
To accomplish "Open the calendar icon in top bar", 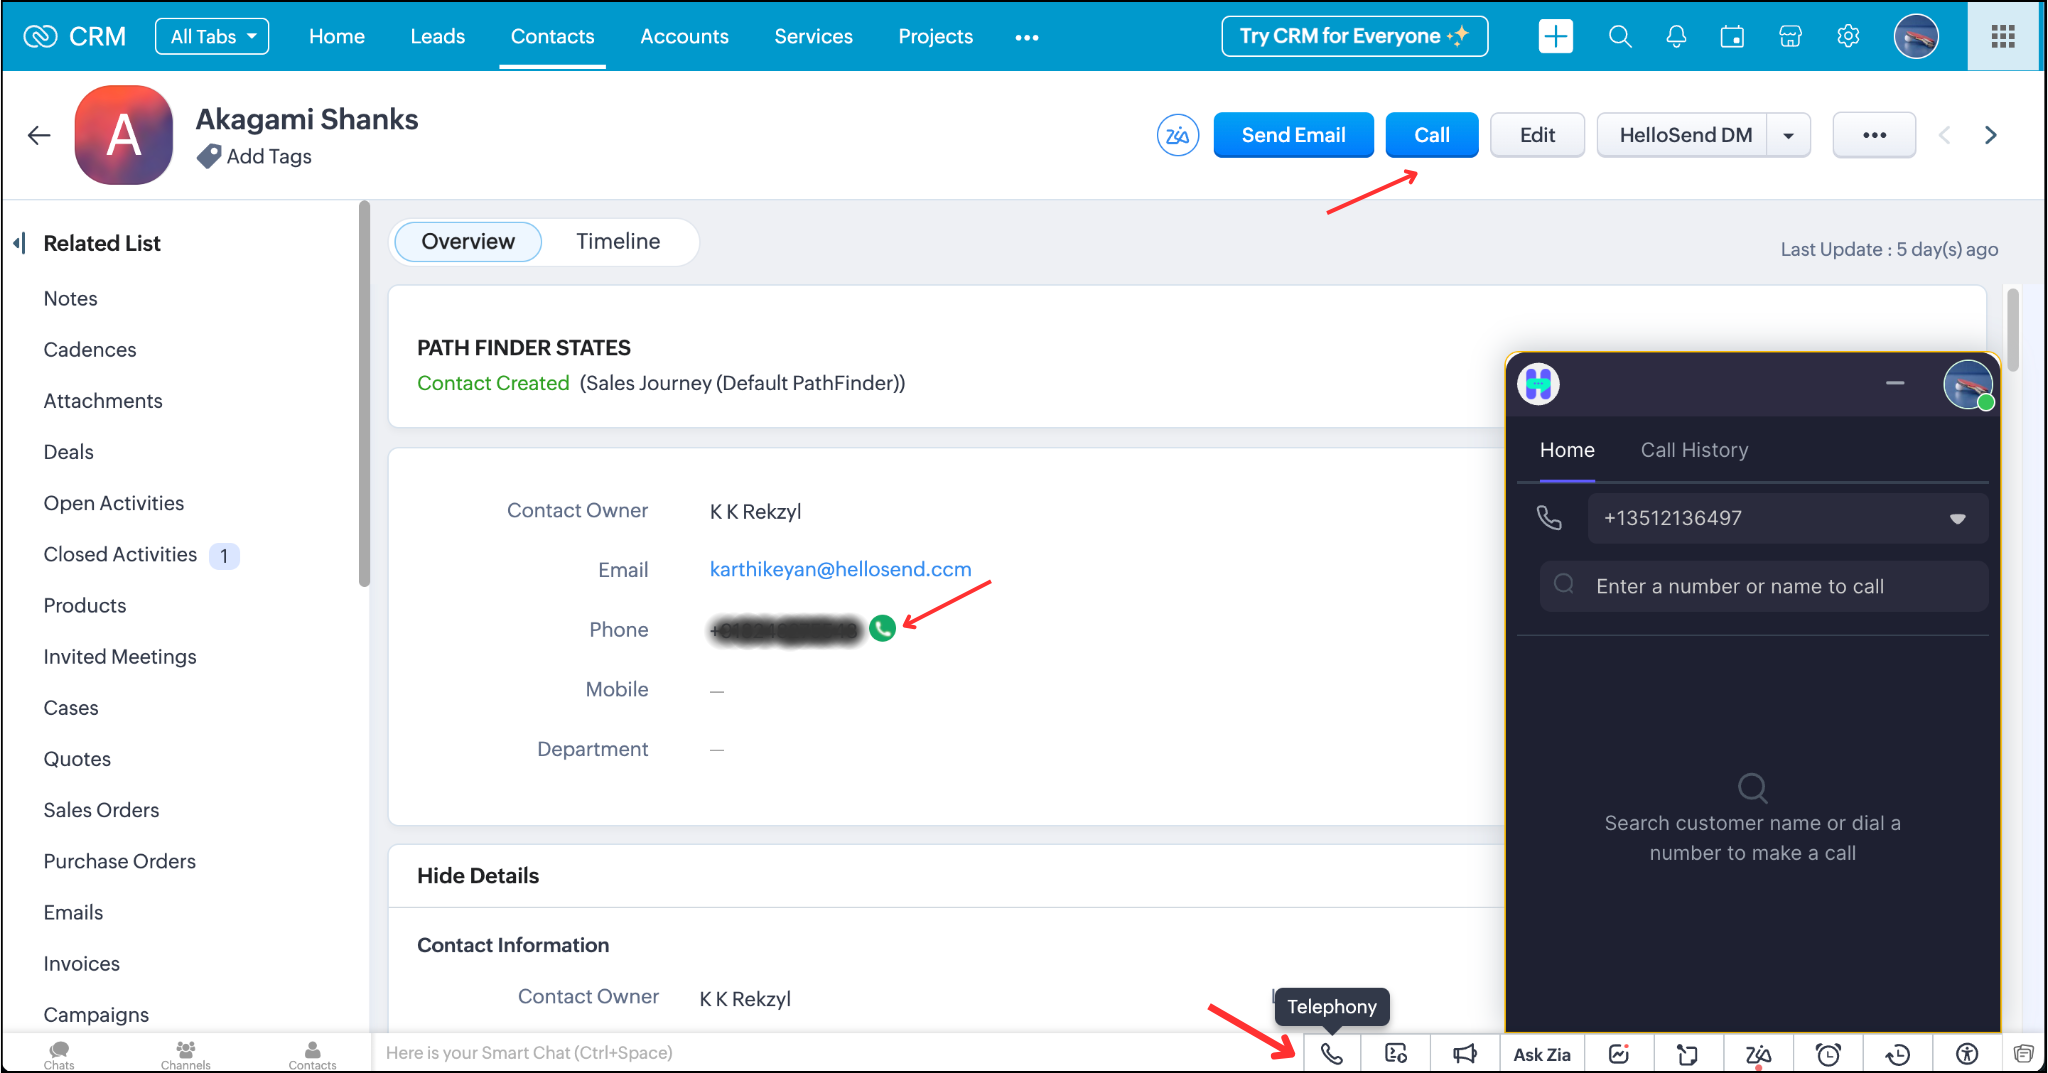I will 1732,36.
